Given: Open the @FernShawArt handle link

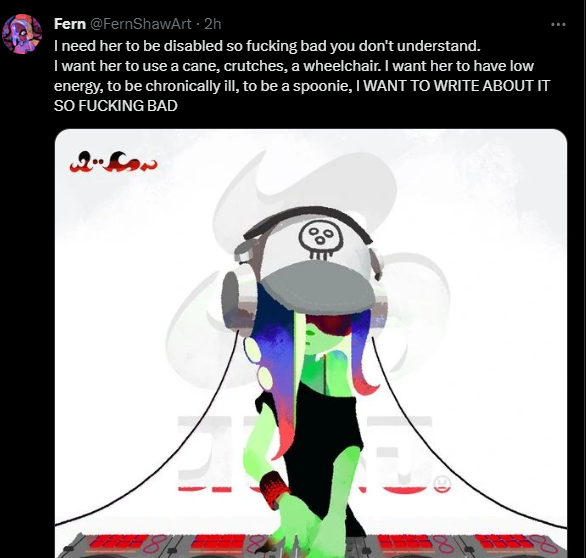Looking at the screenshot, I should pyautogui.click(x=141, y=24).
